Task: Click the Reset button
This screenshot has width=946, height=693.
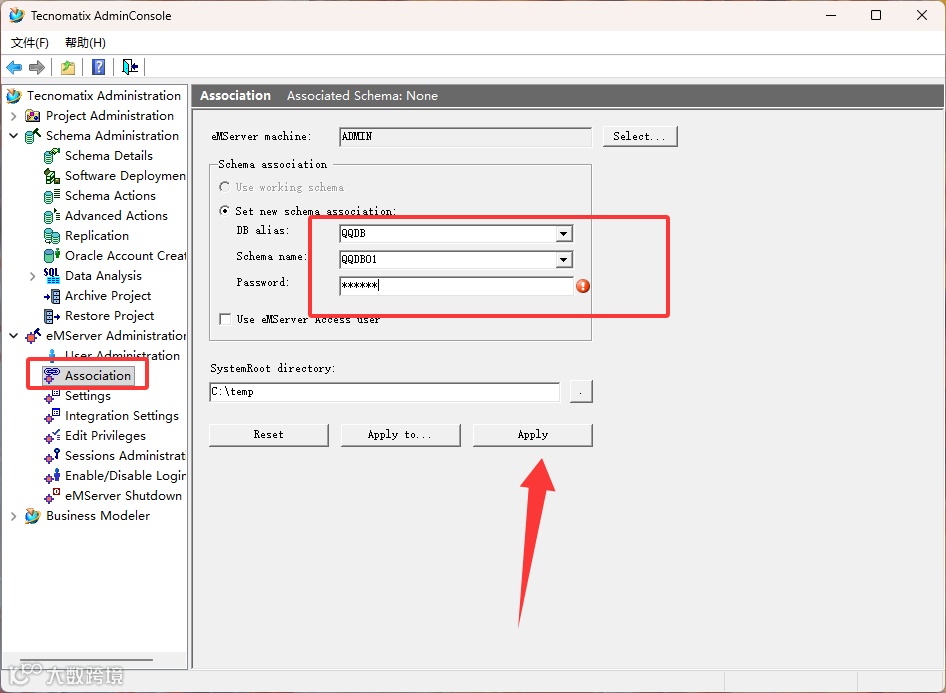Action: tap(268, 435)
